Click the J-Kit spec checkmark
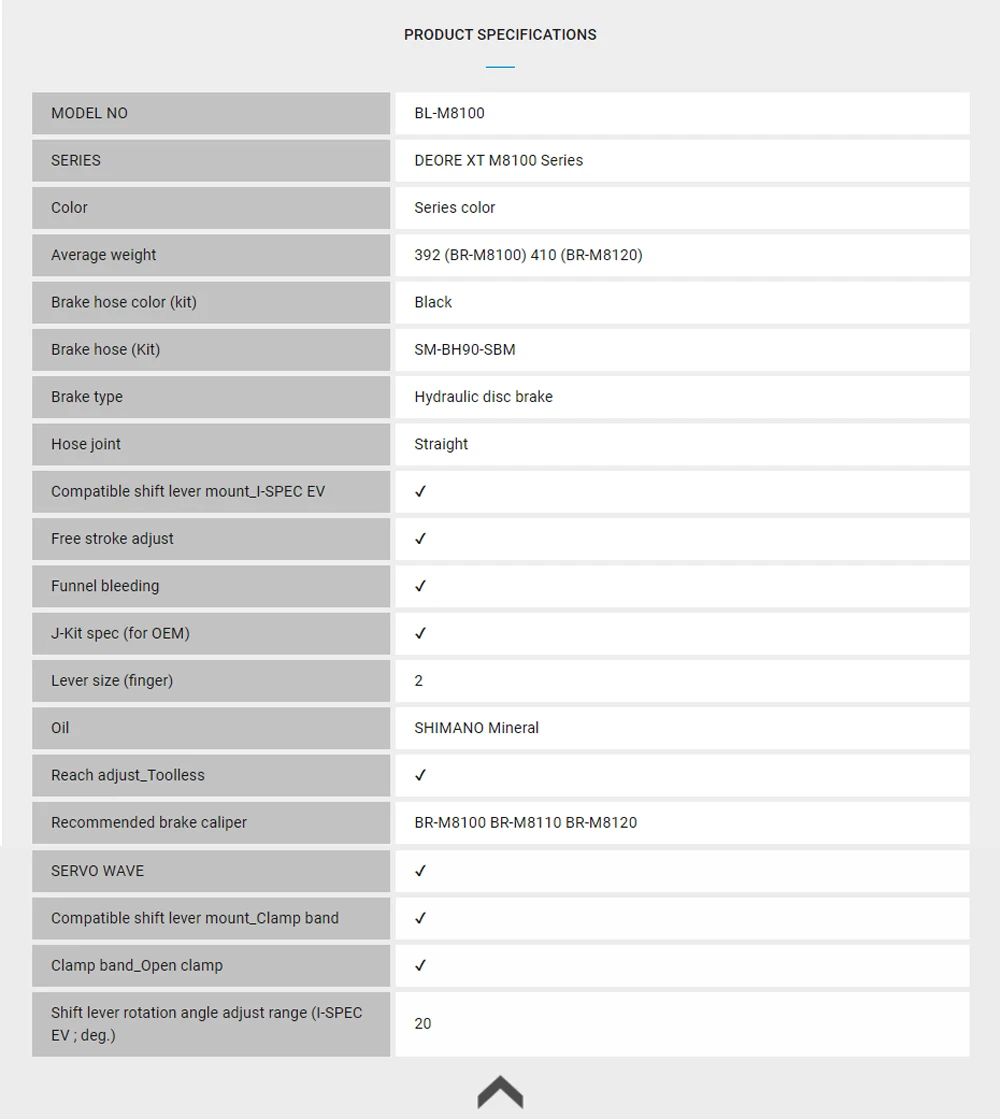The width and height of the screenshot is (1000, 1119). pyautogui.click(x=420, y=633)
